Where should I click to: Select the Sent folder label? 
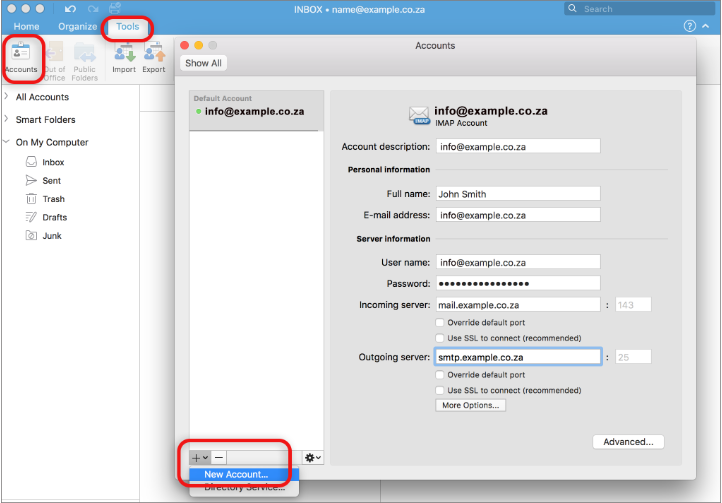coord(52,181)
